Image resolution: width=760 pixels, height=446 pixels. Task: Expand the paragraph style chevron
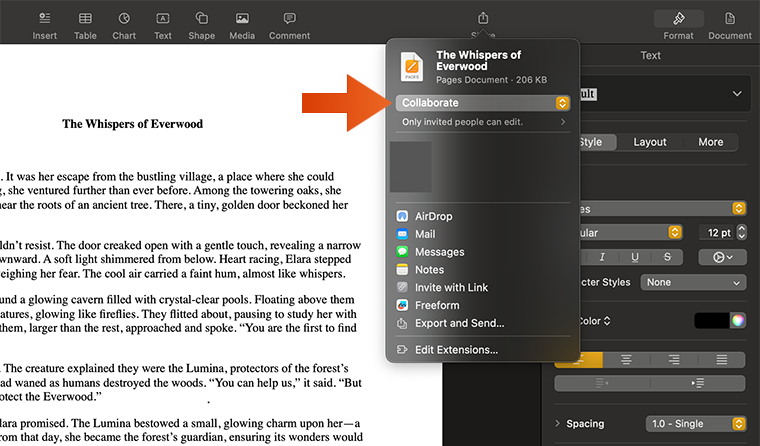(737, 94)
